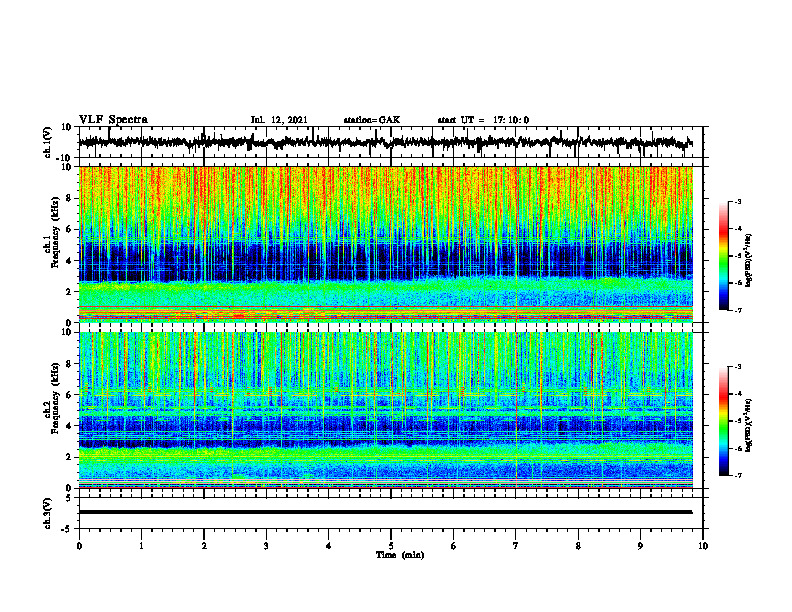The width and height of the screenshot is (792, 612).
Task: Click the ch.1 spectrogram '6' kHz tick label
Action: pos(69,229)
